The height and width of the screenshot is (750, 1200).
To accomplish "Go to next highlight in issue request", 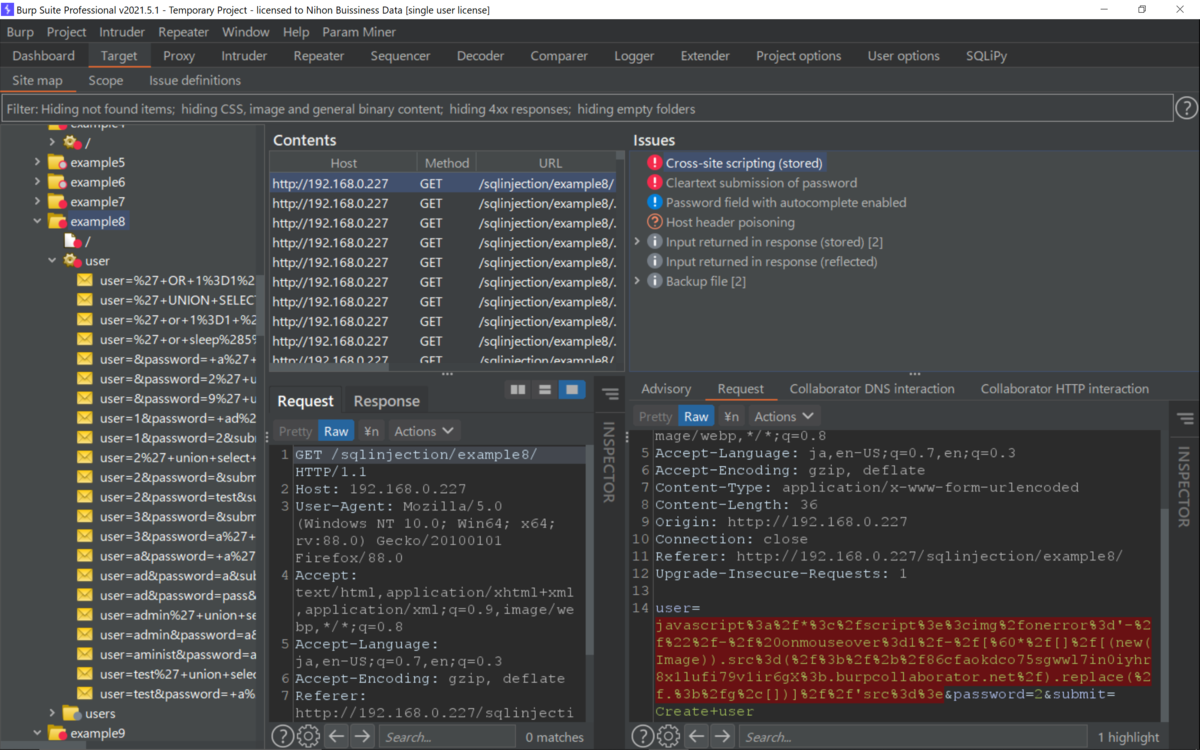I will point(722,737).
